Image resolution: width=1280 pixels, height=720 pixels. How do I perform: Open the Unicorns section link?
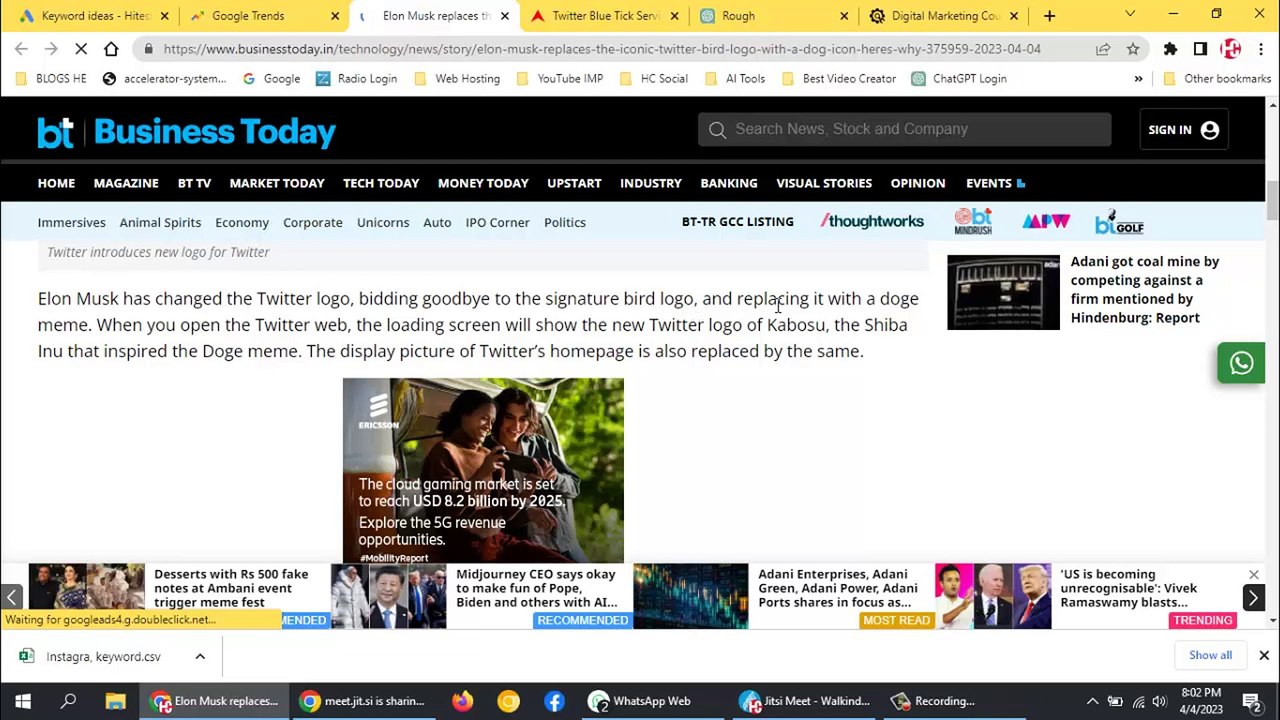pyautogui.click(x=383, y=222)
